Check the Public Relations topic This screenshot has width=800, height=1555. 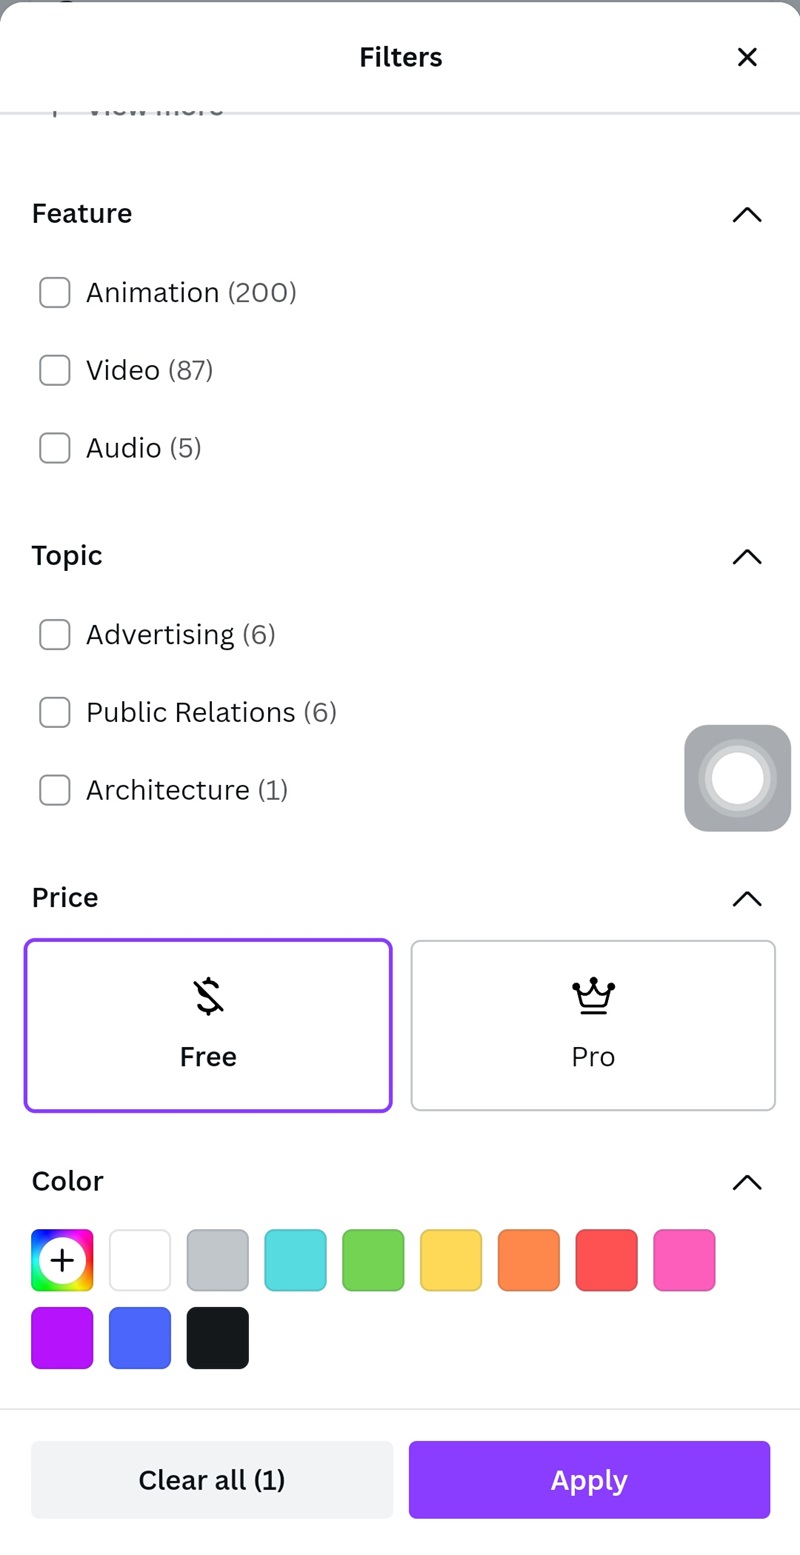(x=55, y=712)
